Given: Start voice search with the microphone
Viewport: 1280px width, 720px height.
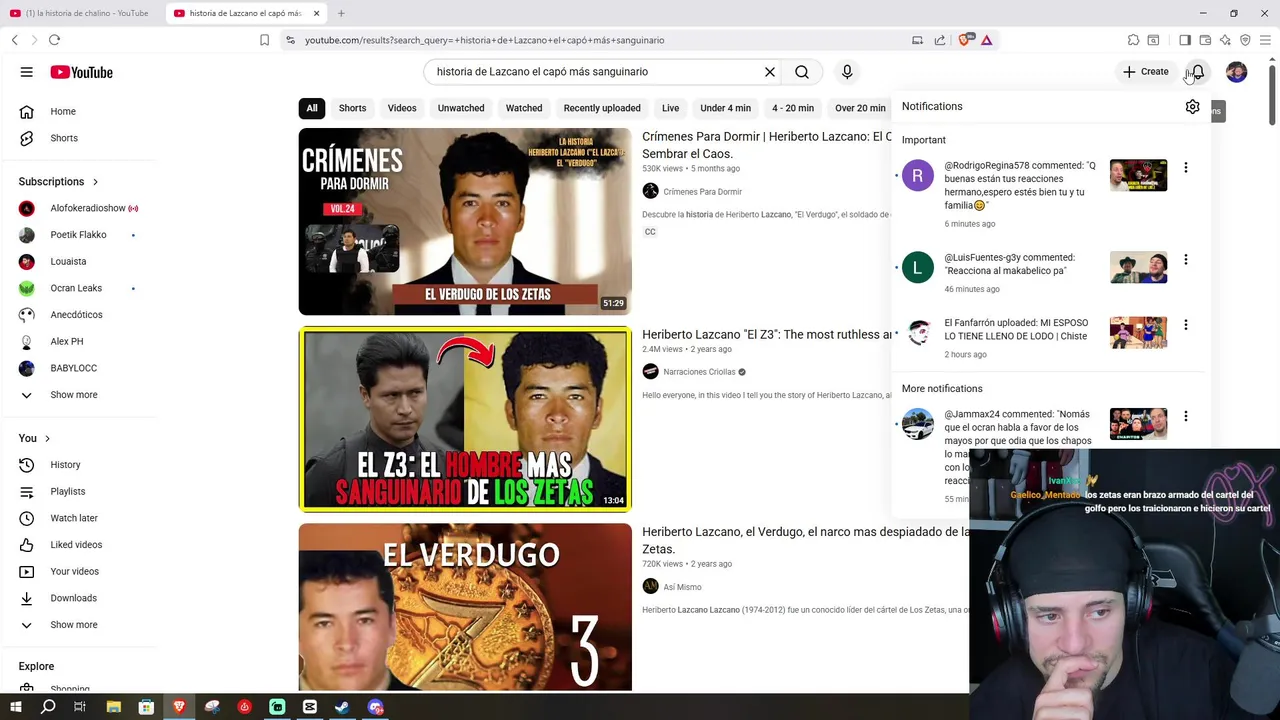Looking at the screenshot, I should [847, 72].
